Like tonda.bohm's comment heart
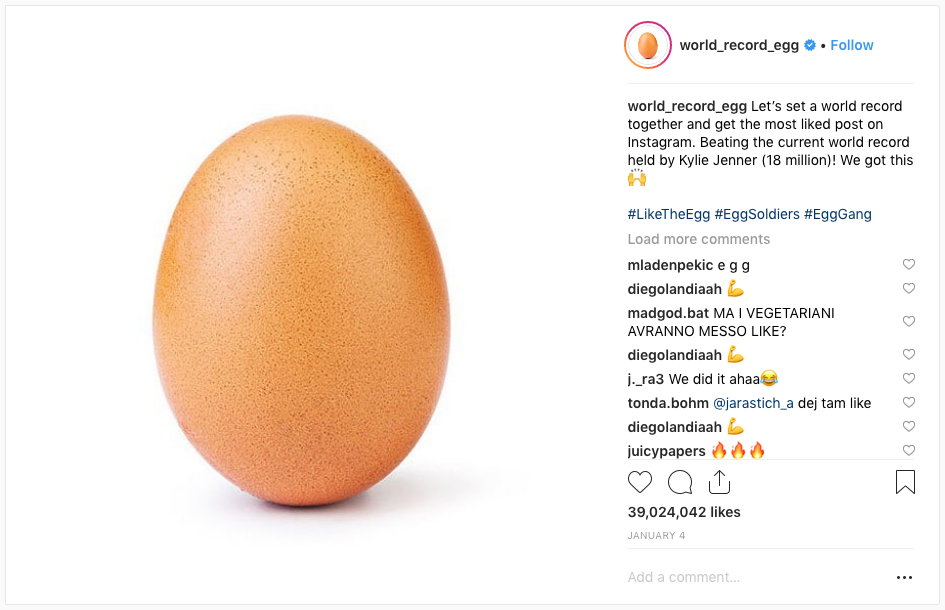This screenshot has height=610, width=945. [x=909, y=402]
